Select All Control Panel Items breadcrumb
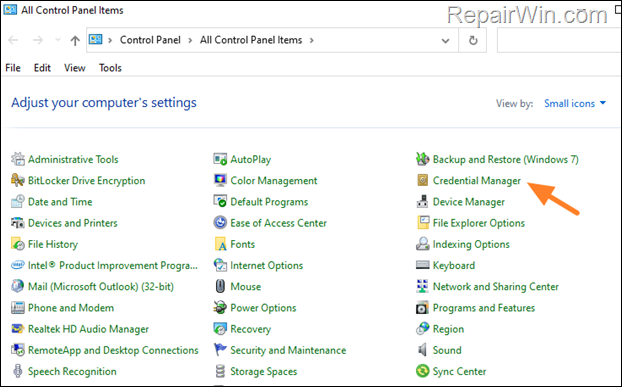 [x=251, y=40]
